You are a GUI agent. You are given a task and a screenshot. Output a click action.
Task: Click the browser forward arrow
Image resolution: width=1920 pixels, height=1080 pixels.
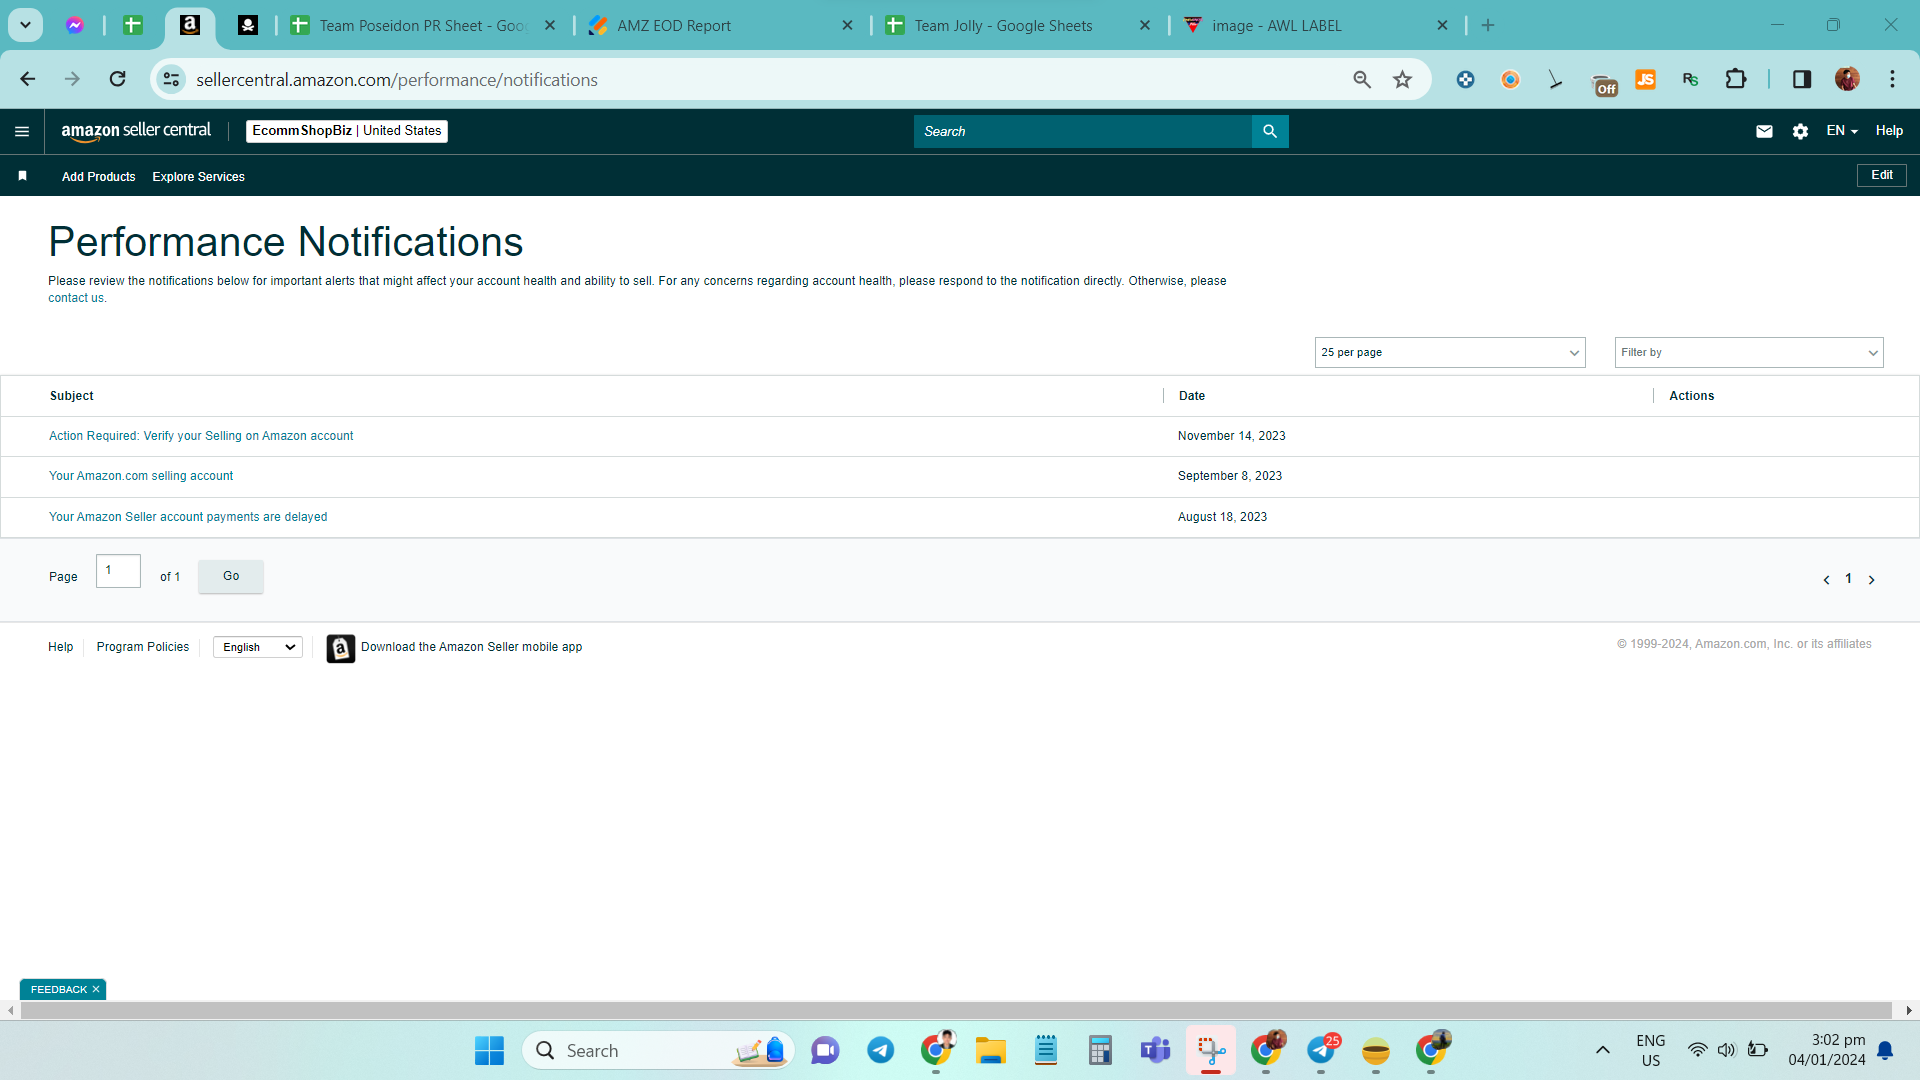pos(72,79)
